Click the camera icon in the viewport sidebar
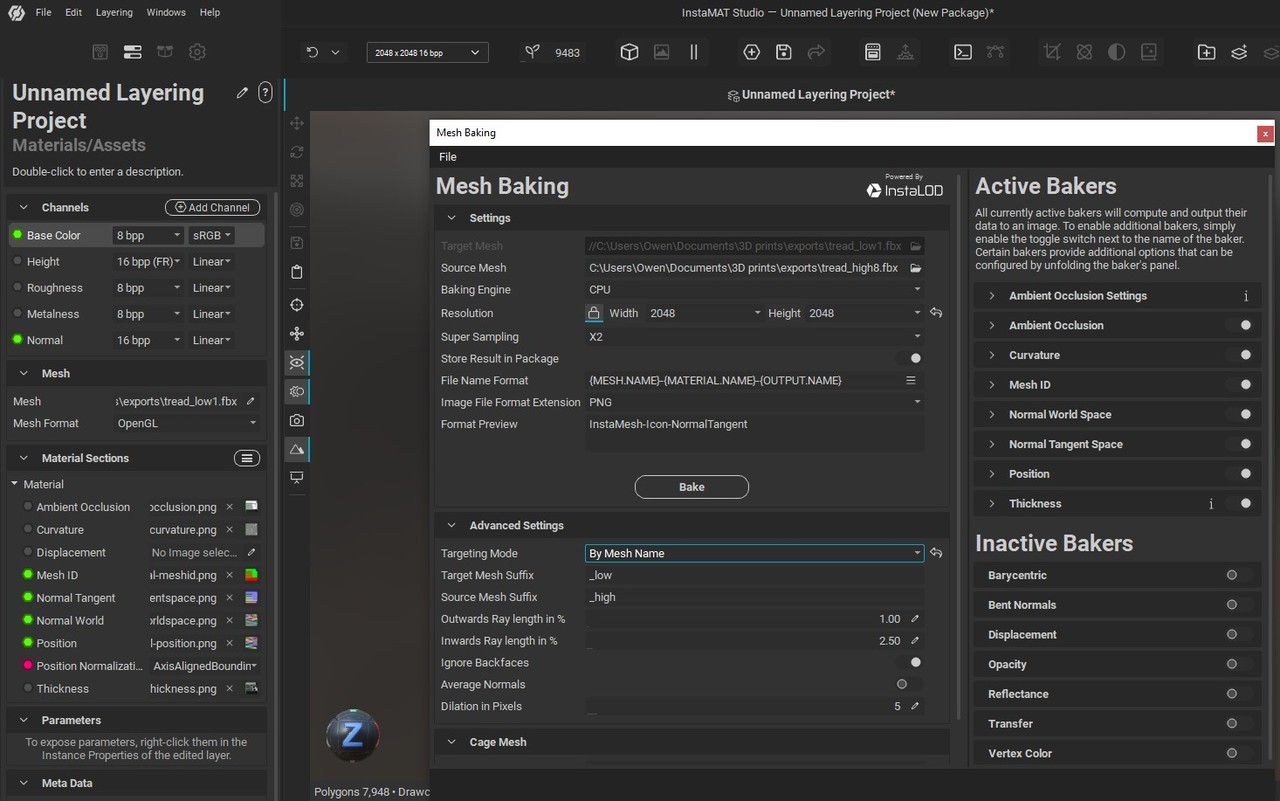Viewport: 1280px width, 801px height. [x=297, y=421]
